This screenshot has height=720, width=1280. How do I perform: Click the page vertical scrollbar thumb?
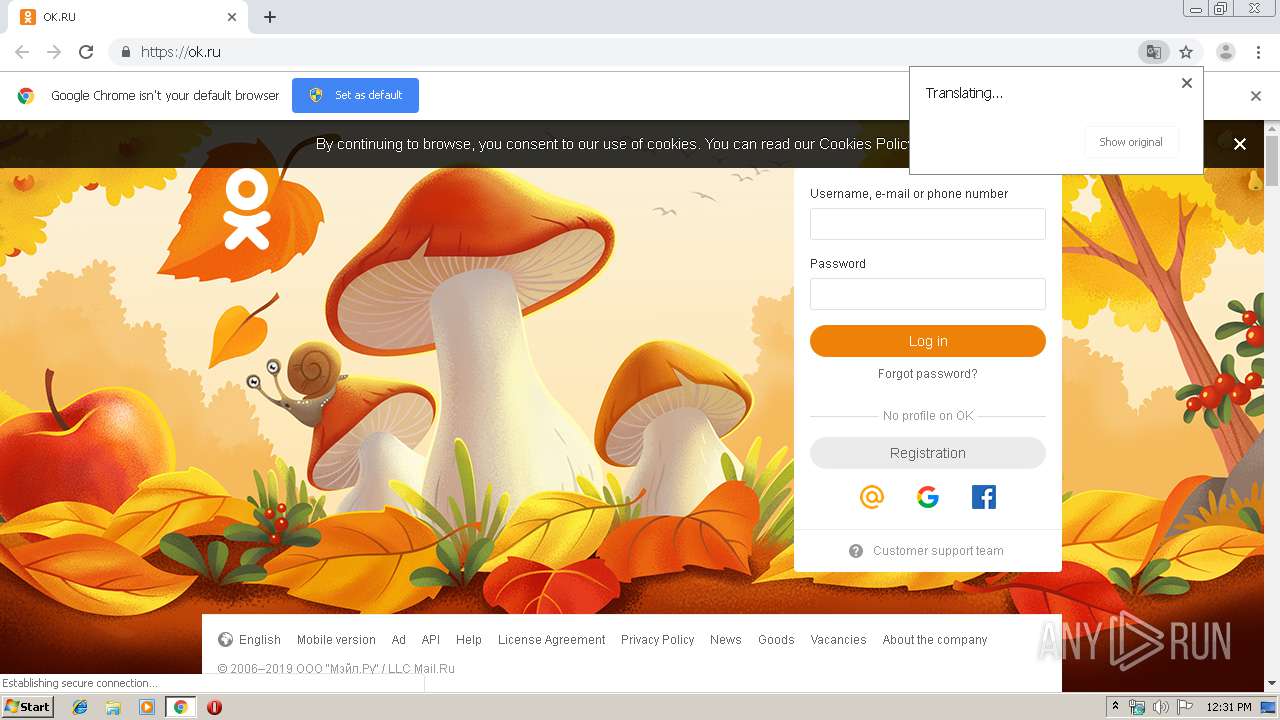click(1272, 160)
